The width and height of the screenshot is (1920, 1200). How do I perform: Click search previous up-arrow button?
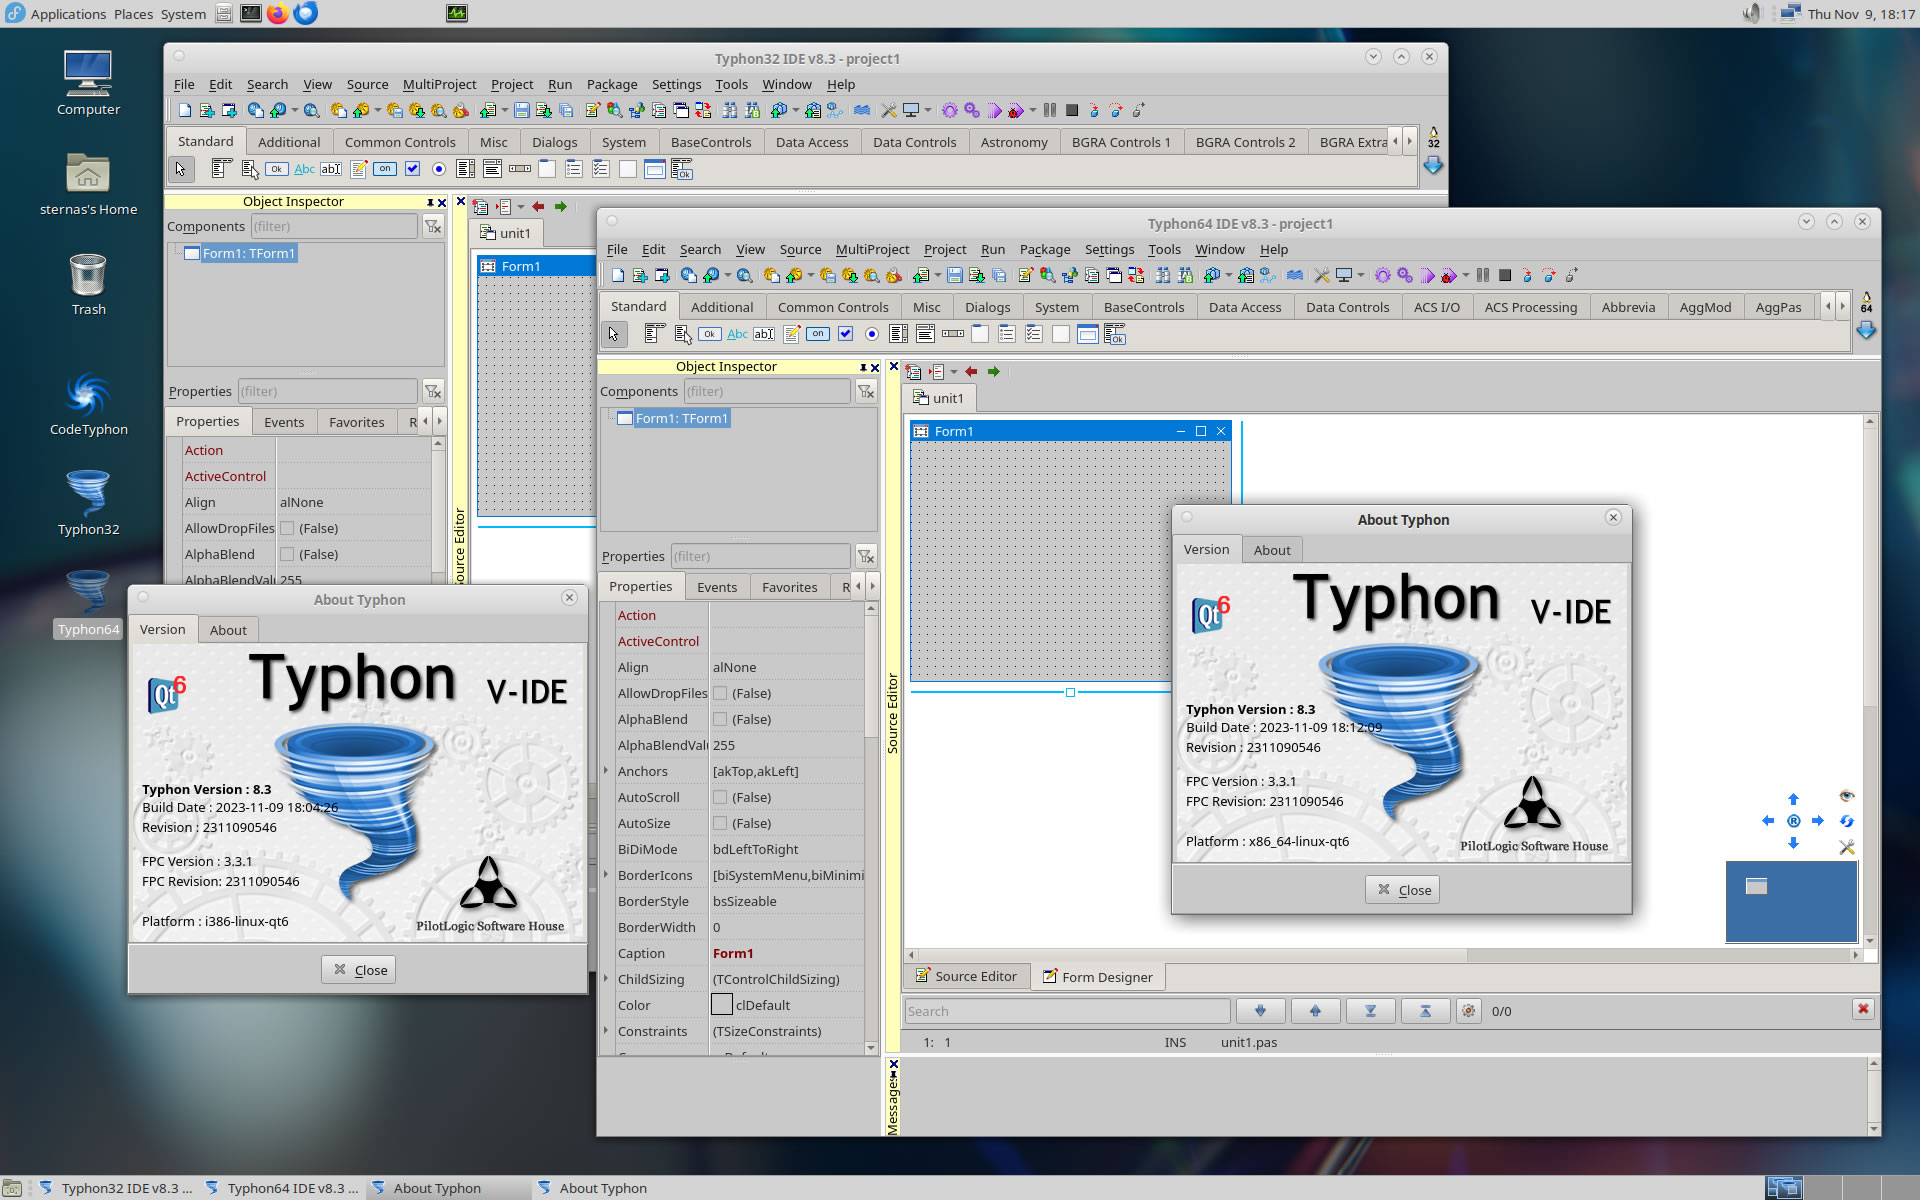point(1316,1011)
